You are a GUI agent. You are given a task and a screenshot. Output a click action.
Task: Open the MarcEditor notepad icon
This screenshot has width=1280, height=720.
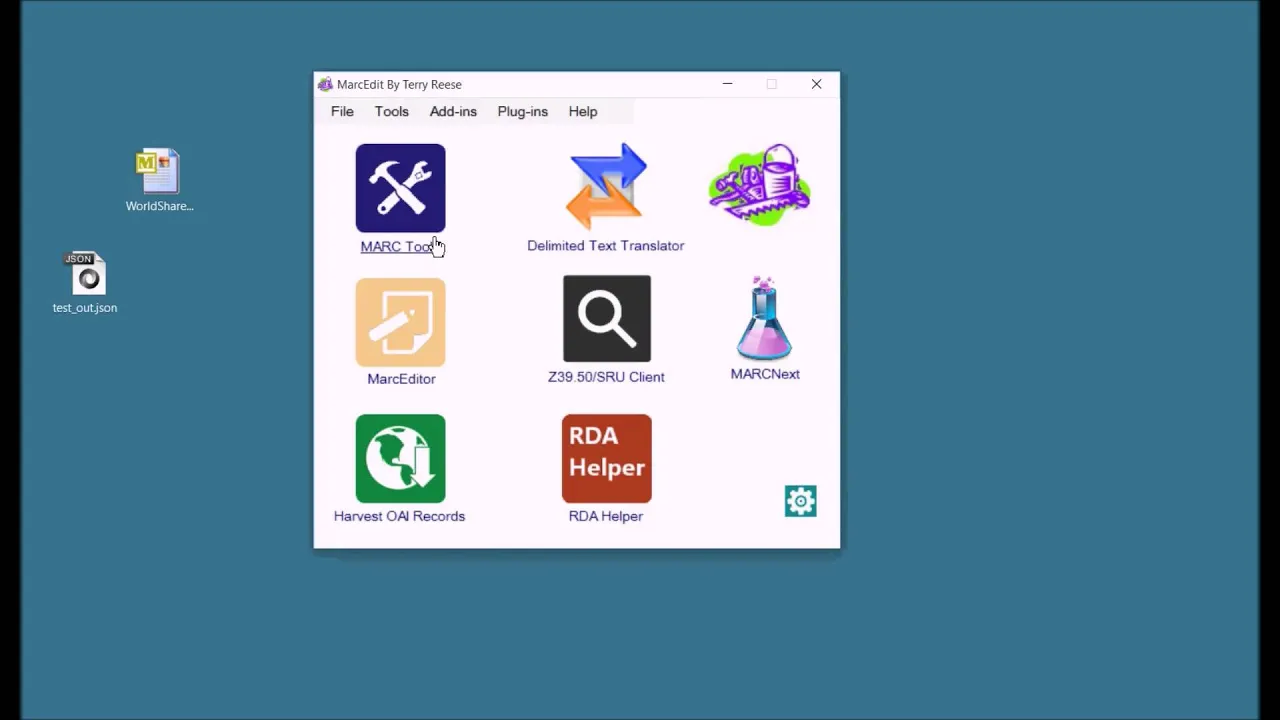pyautogui.click(x=400, y=322)
